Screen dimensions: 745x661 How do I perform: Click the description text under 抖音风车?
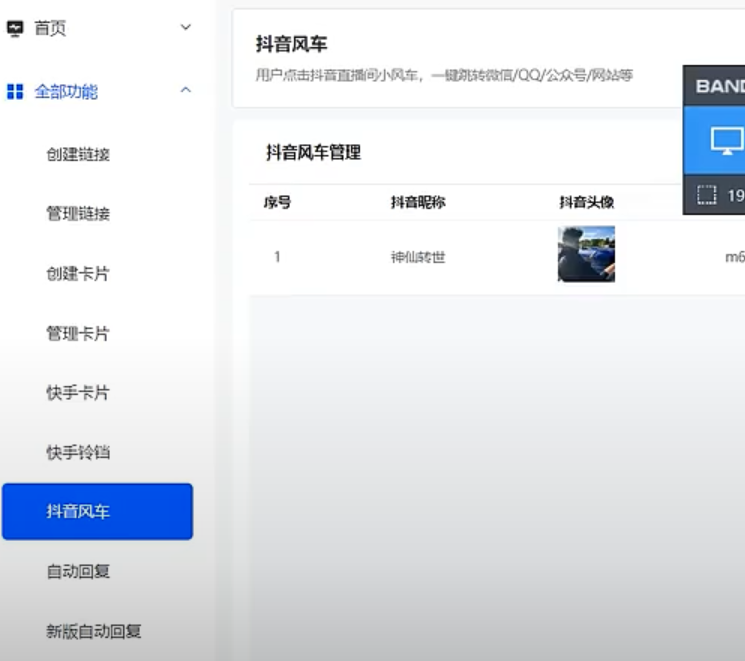point(444,75)
